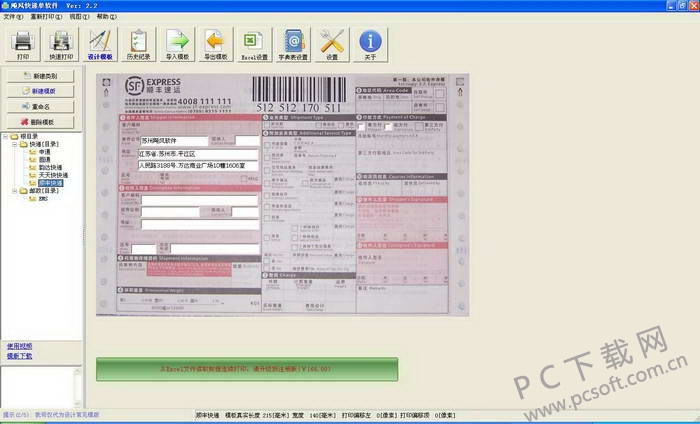Open 设计模板 design template tool

[x=100, y=44]
